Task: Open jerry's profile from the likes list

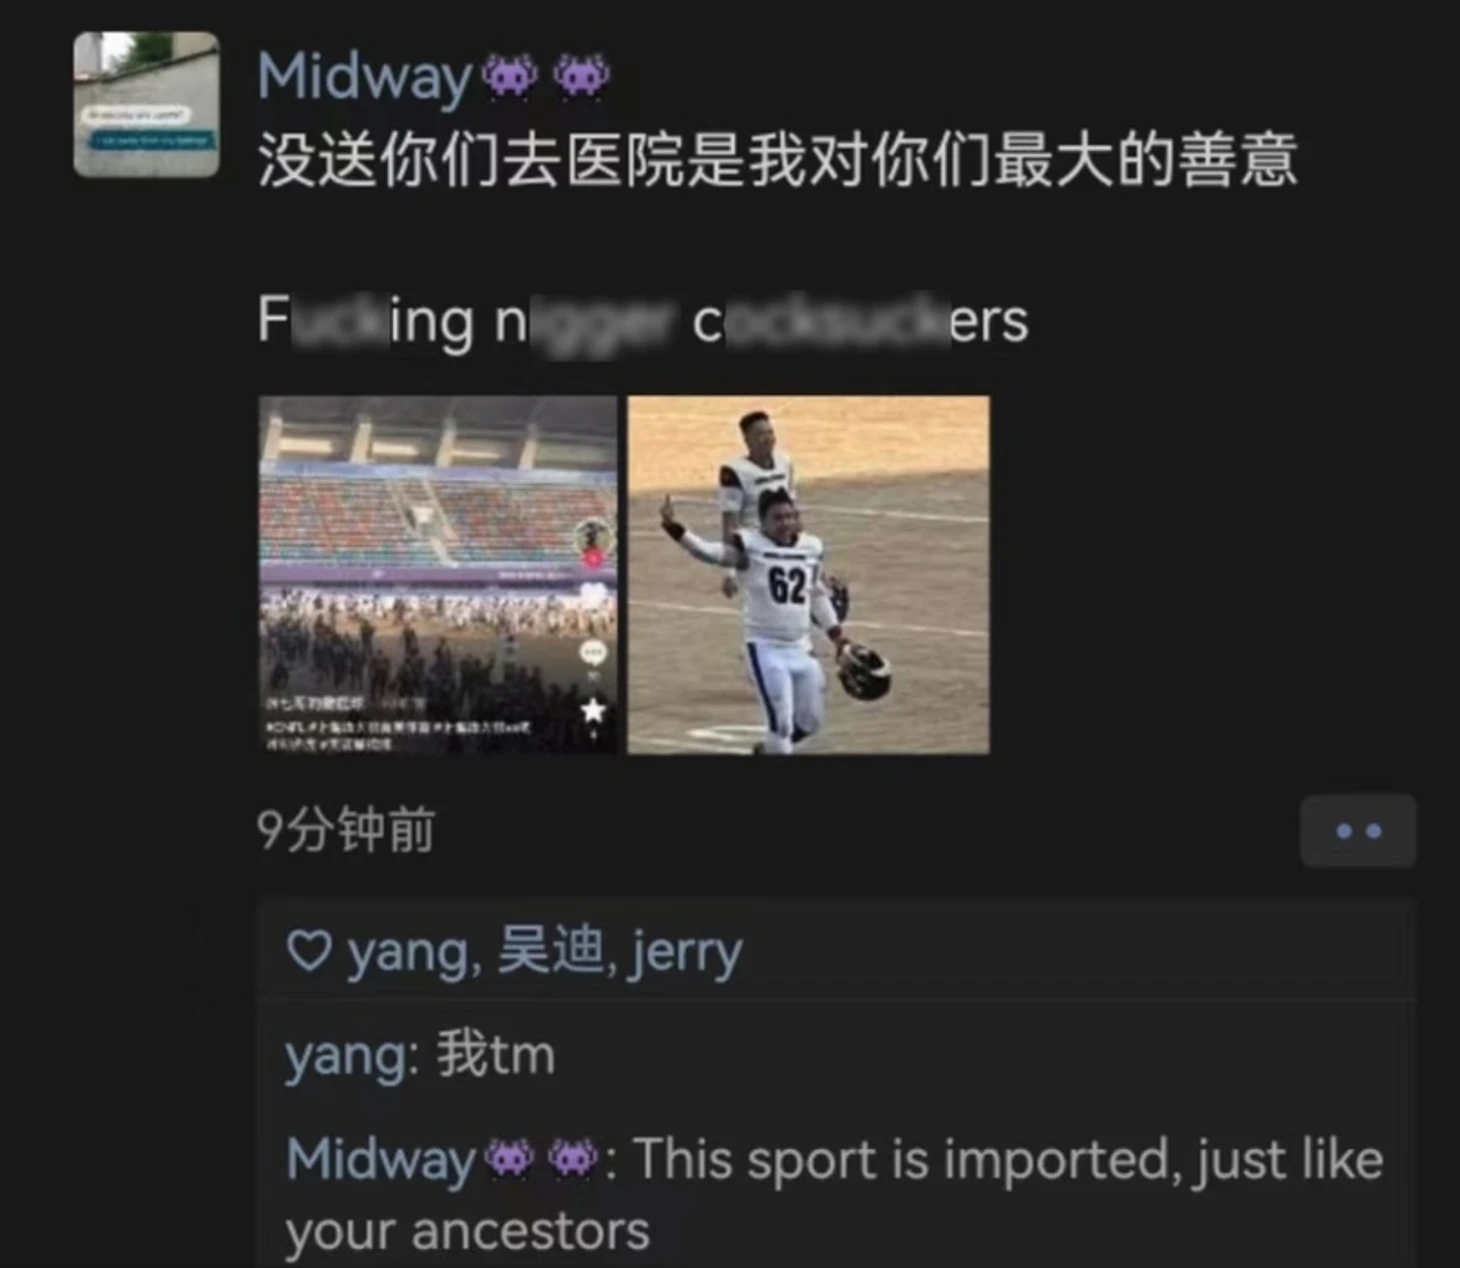Action: pyautogui.click(x=686, y=953)
